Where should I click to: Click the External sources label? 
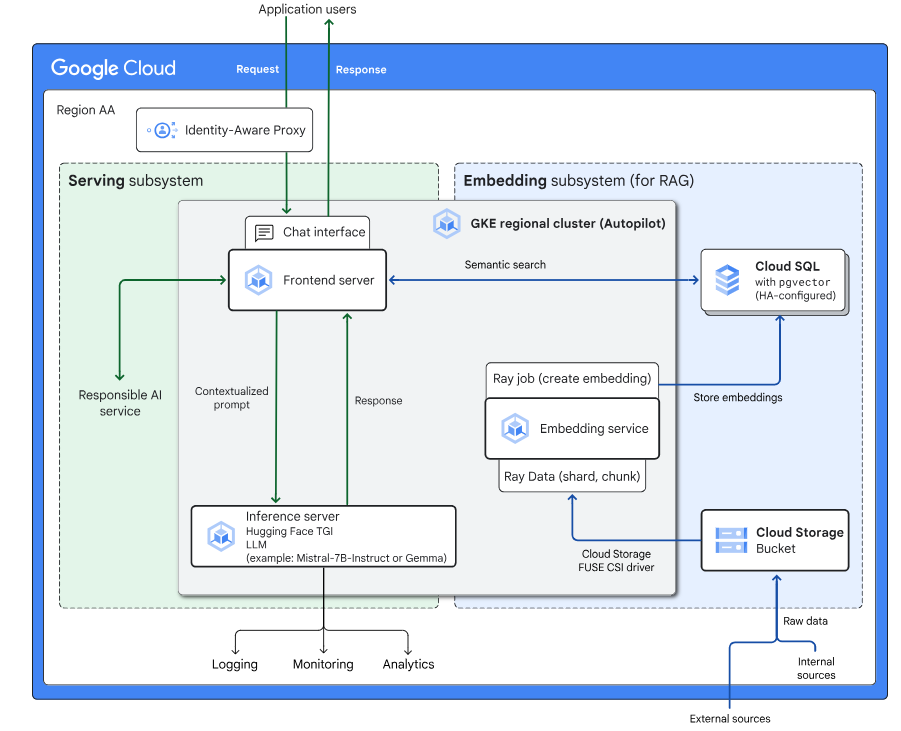(730, 718)
